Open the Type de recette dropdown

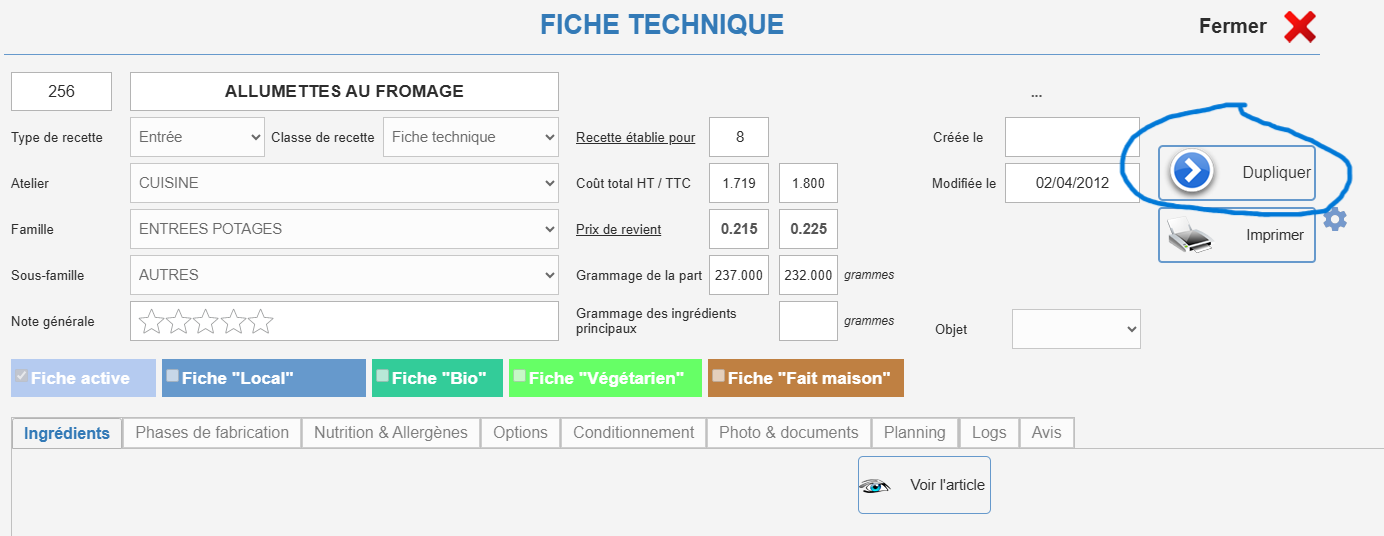point(198,137)
